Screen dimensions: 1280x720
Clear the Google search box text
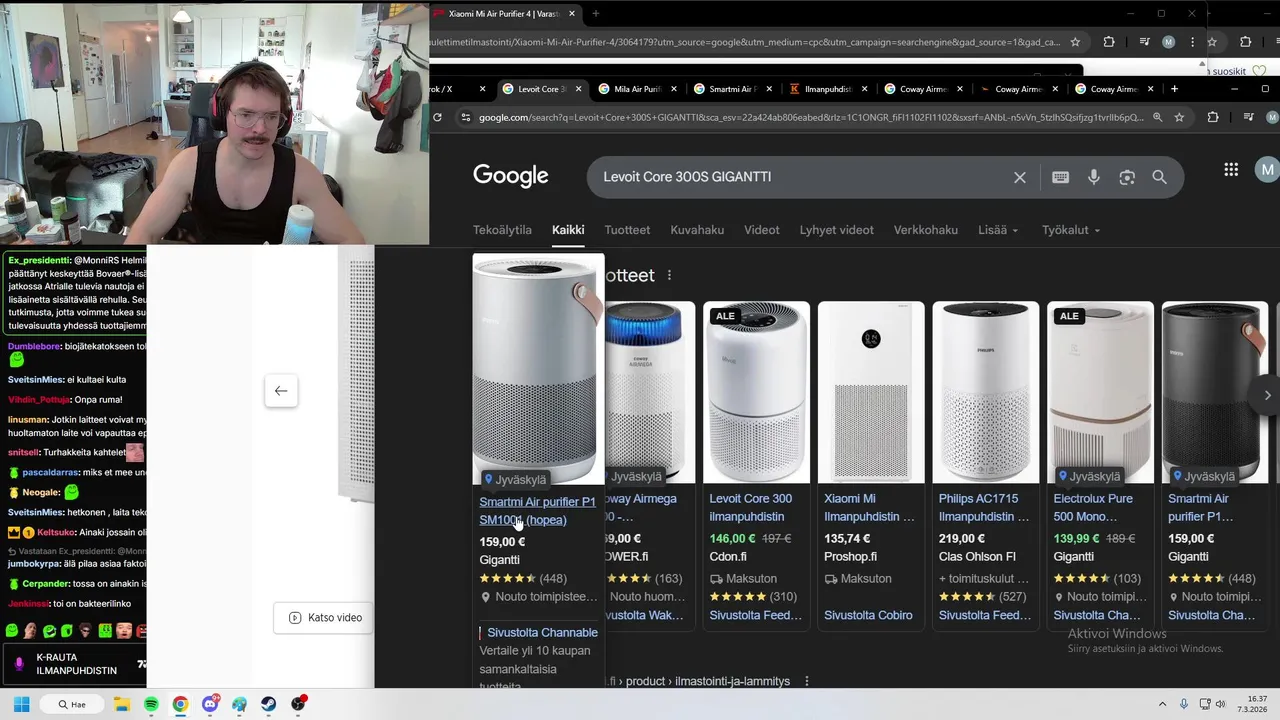tap(1019, 177)
